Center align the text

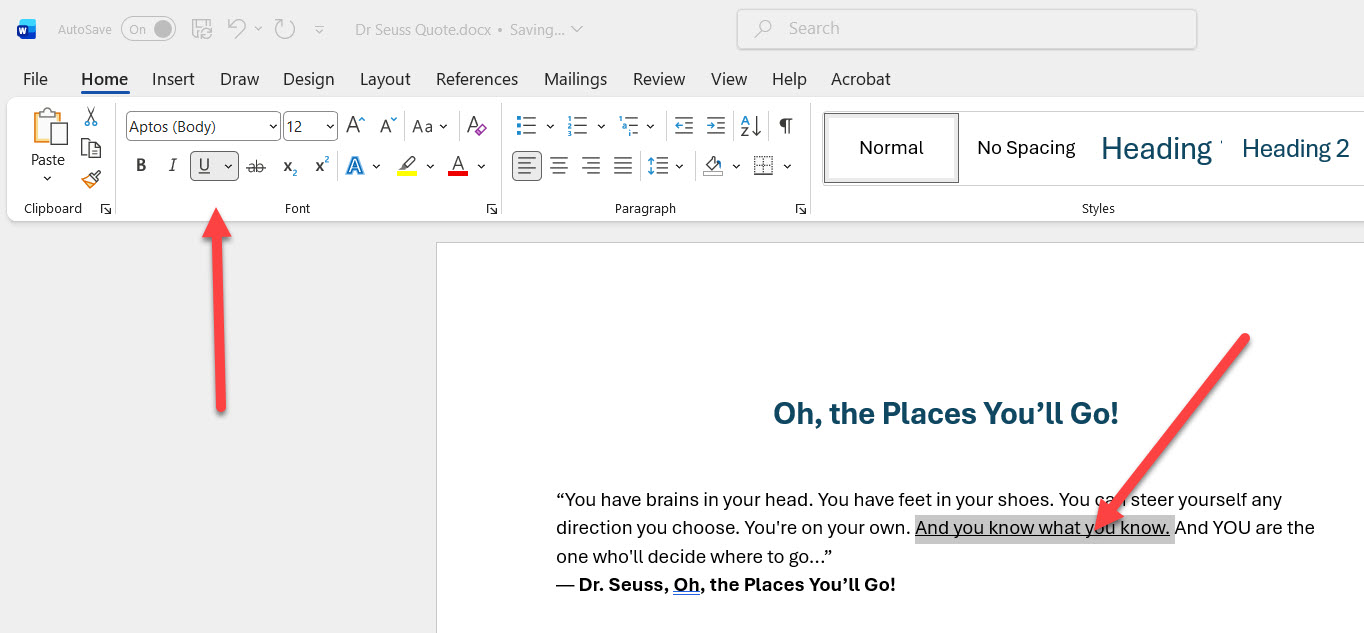coord(559,166)
